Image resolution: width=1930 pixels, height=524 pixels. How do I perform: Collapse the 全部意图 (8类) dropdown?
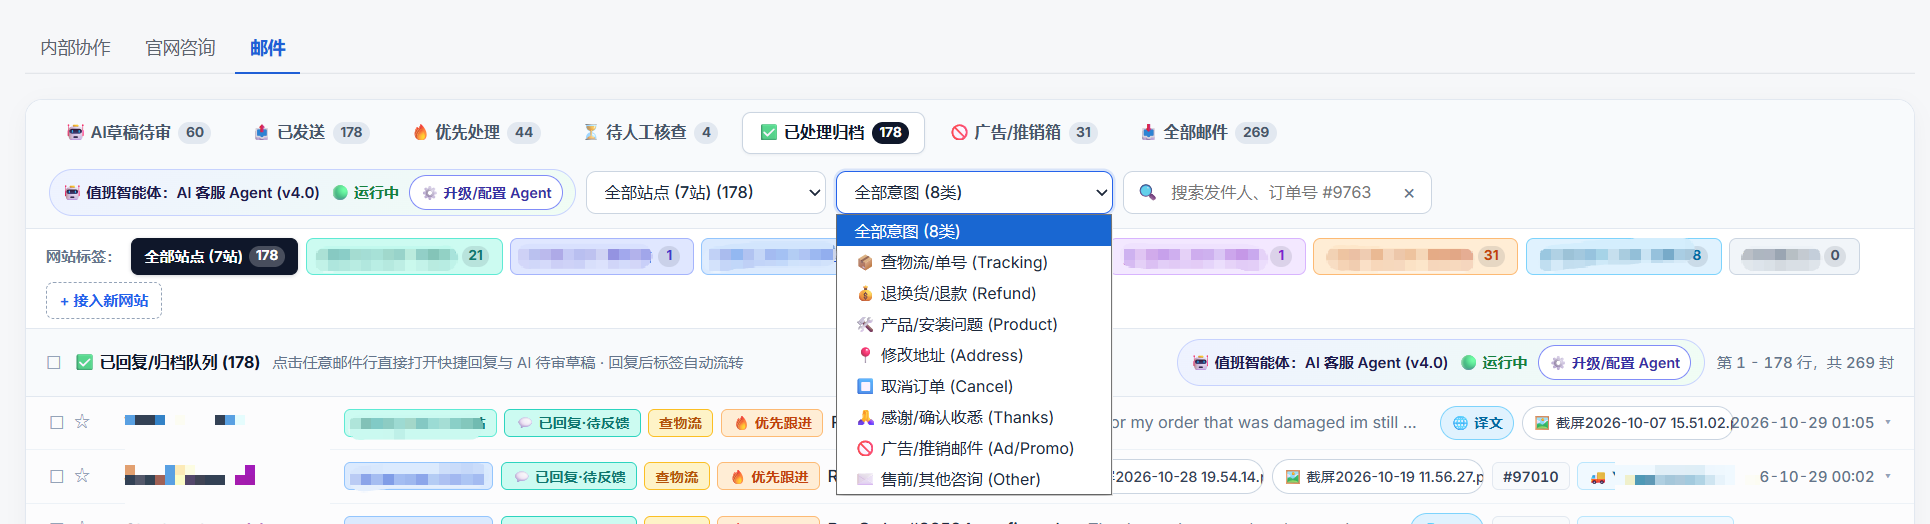(974, 192)
